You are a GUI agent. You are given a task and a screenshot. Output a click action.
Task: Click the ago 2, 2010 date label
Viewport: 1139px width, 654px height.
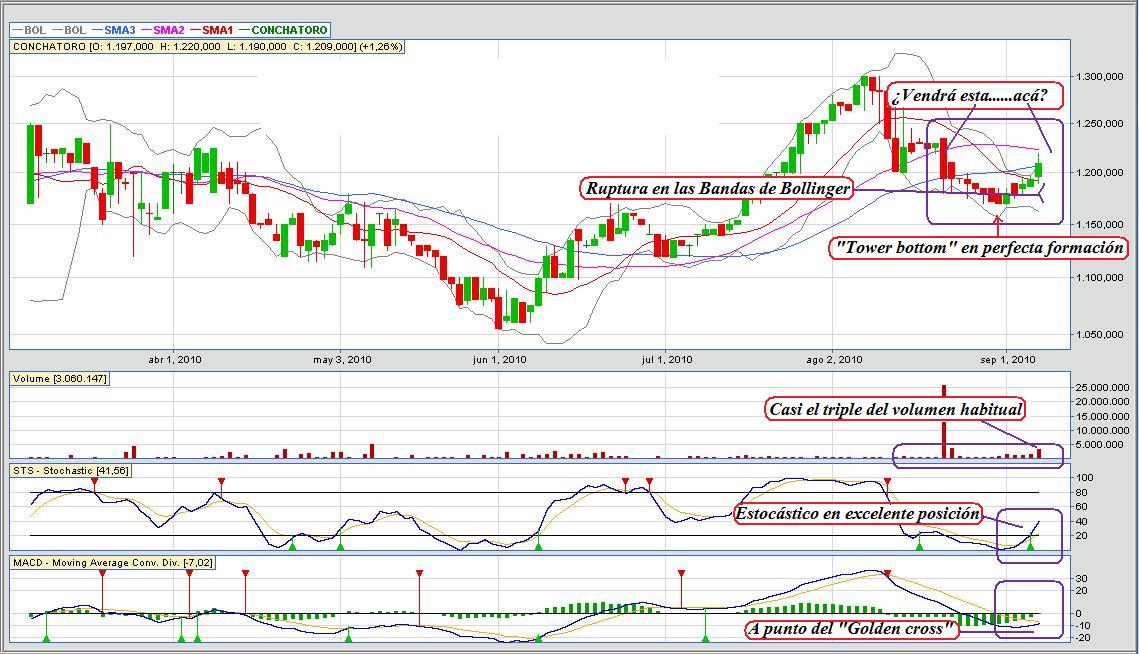point(835,360)
